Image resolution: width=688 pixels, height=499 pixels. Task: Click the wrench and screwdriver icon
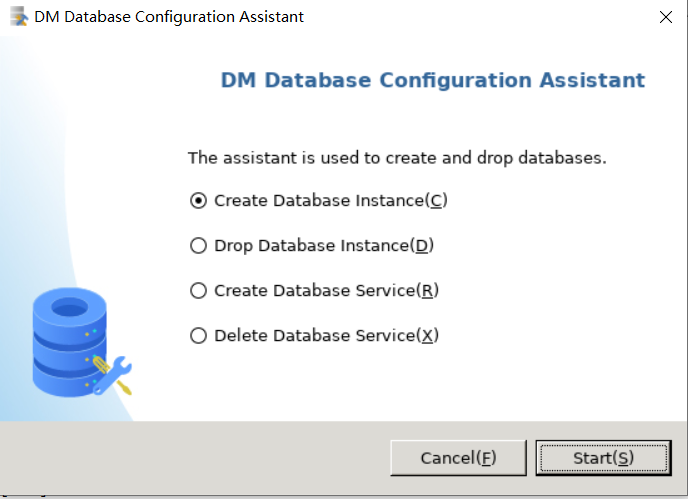(x=113, y=375)
